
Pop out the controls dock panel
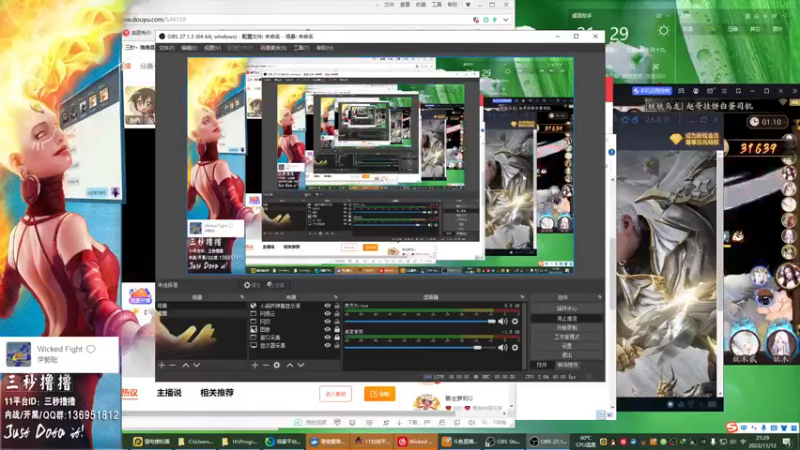599,297
